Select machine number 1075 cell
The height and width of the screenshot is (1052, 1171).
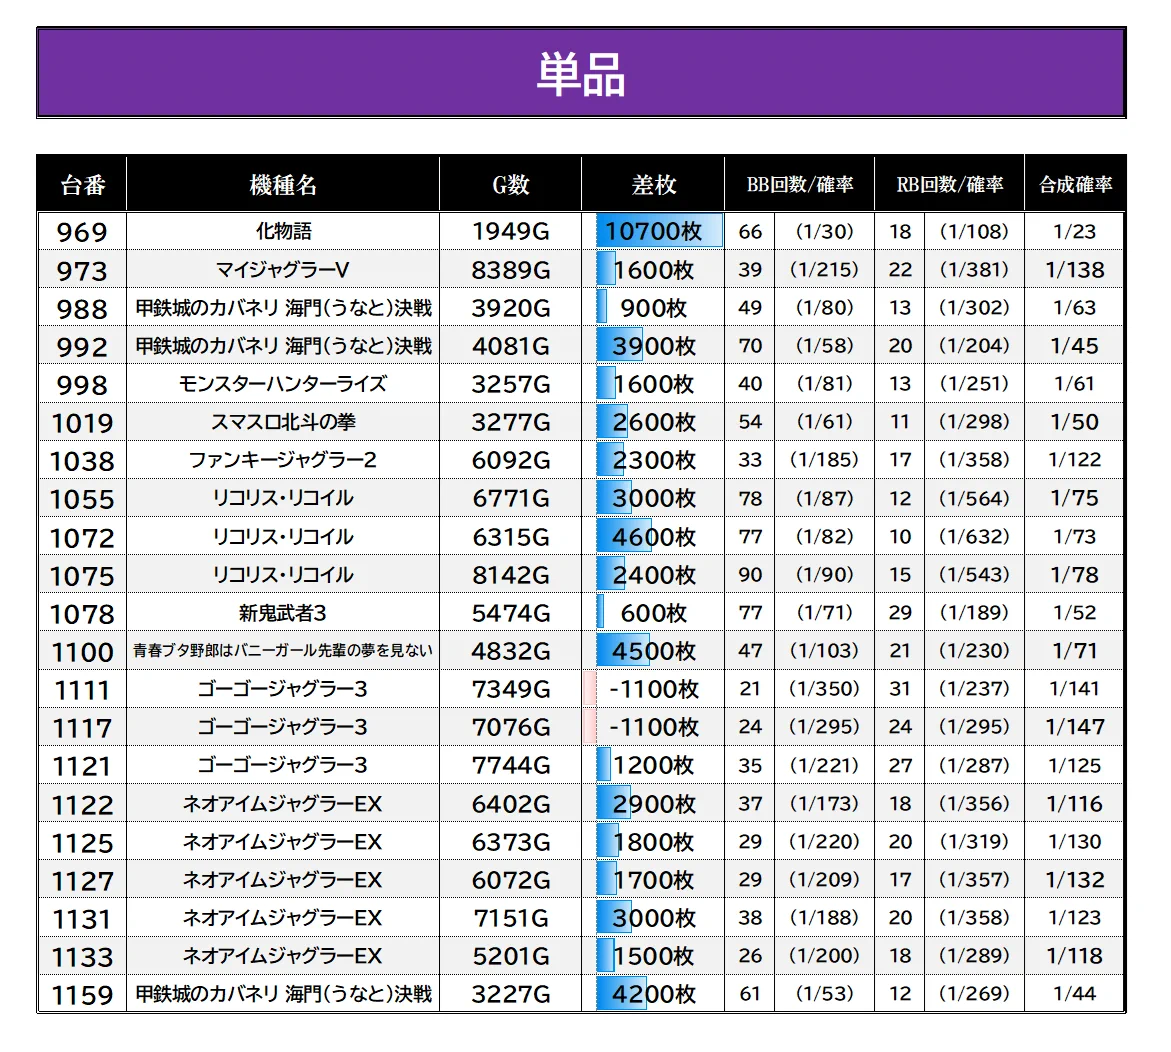tap(82, 576)
